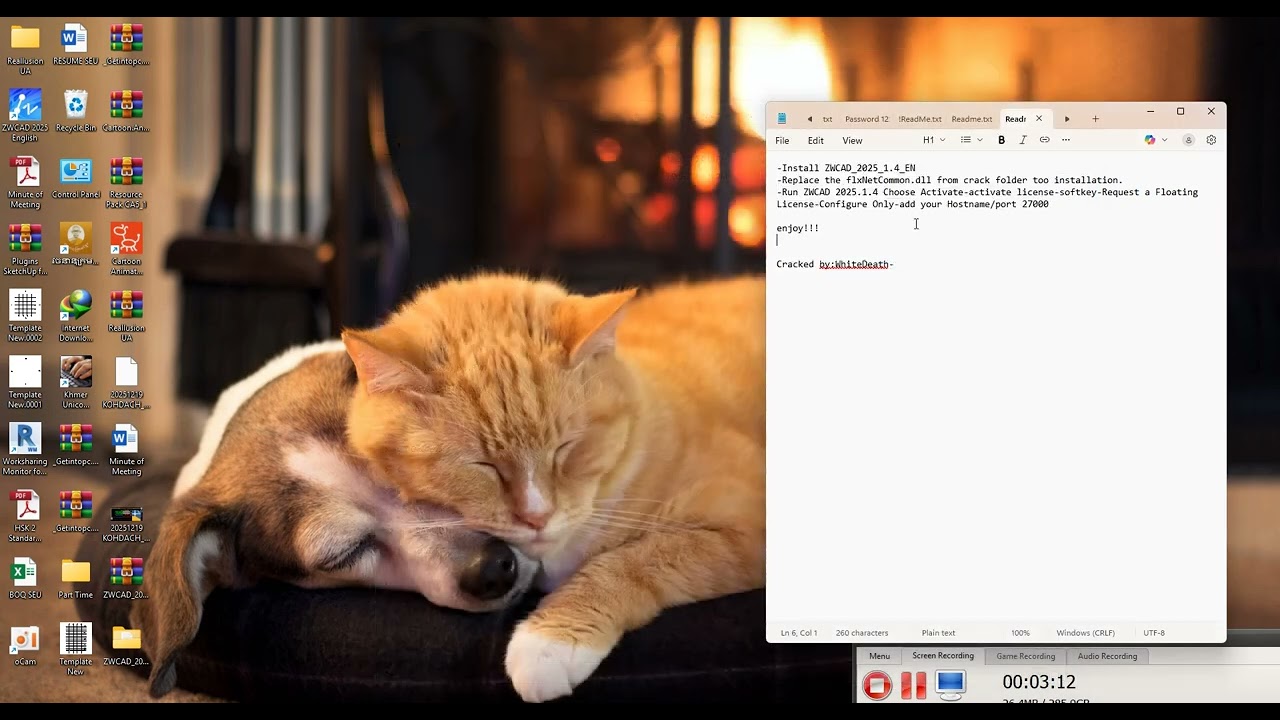Switch to the partially hidden txt tab
This screenshot has height=720, width=1280.
click(828, 119)
